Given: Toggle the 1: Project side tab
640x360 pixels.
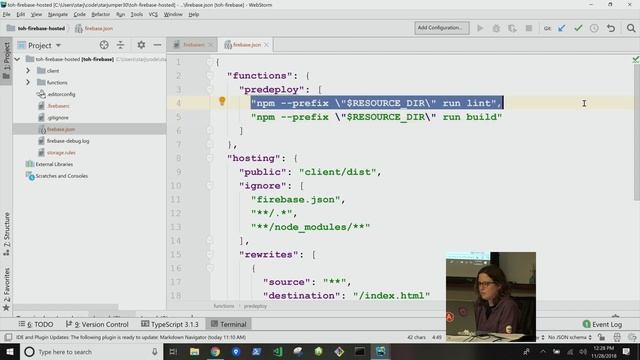Looking at the screenshot, I should point(6,60).
